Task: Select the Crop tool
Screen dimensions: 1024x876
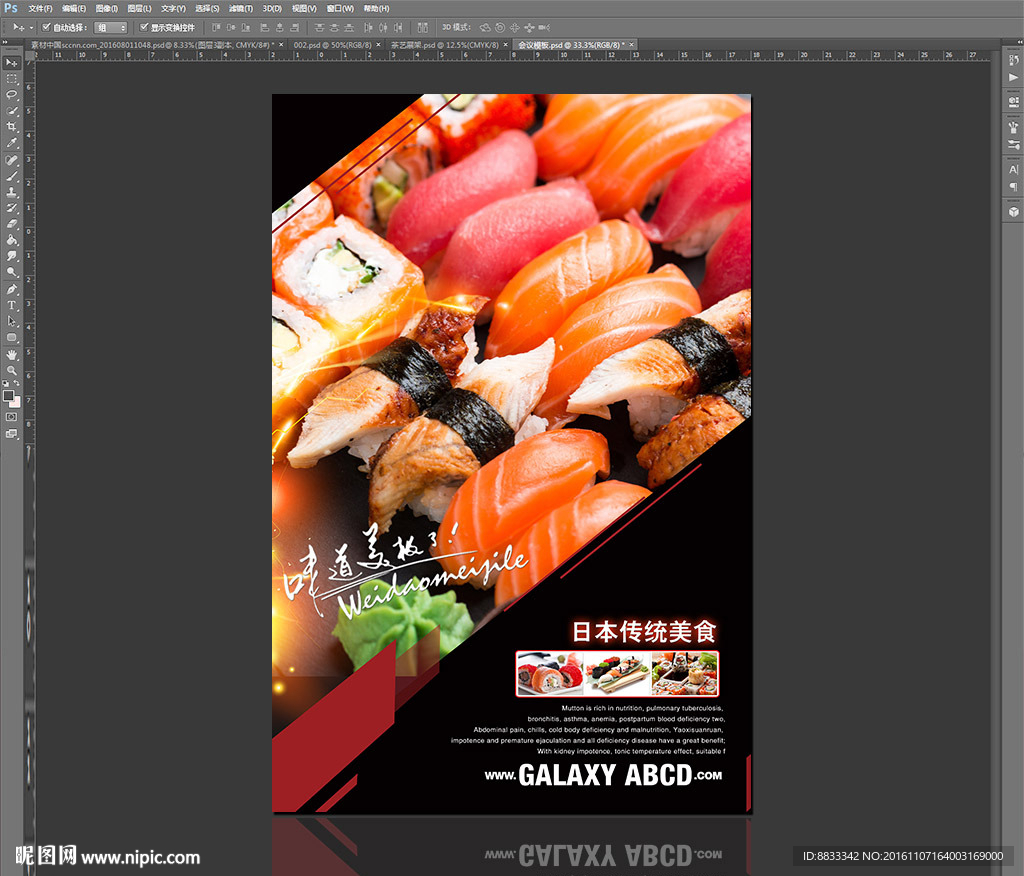Action: pos(12,127)
